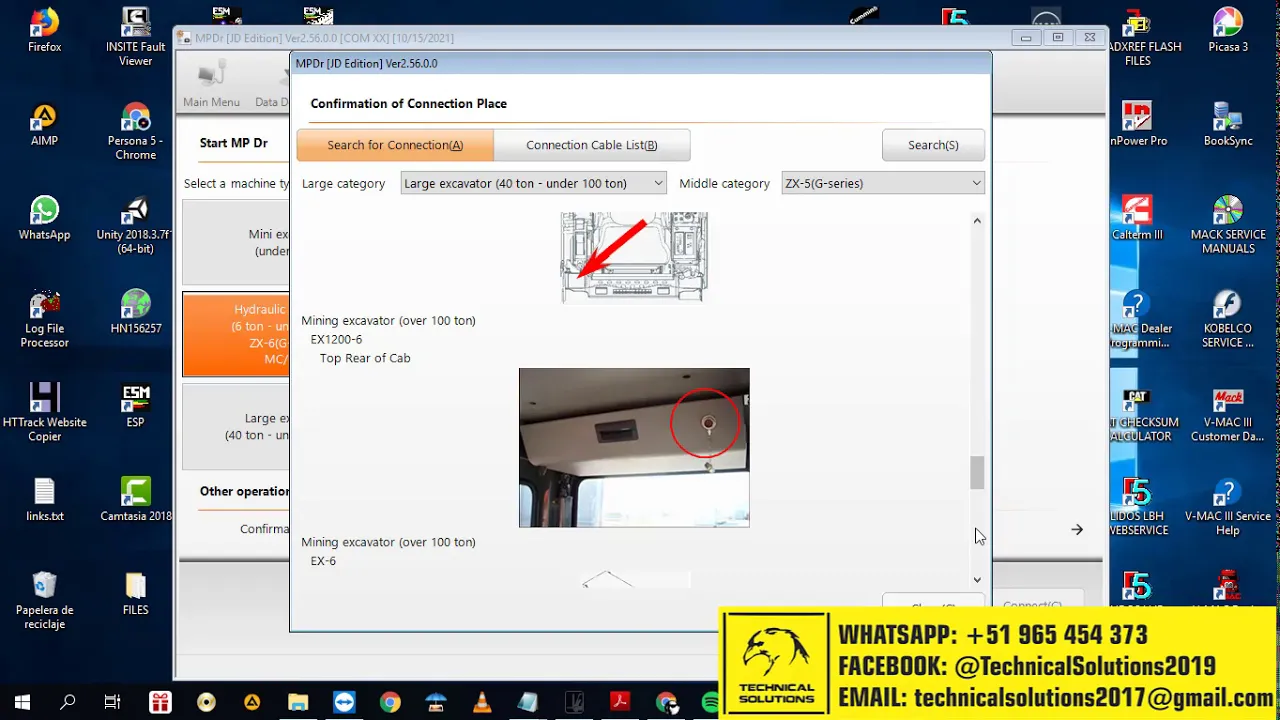
Task: Open KOBELCO SERVICE desktop icon
Action: pyautogui.click(x=1228, y=319)
